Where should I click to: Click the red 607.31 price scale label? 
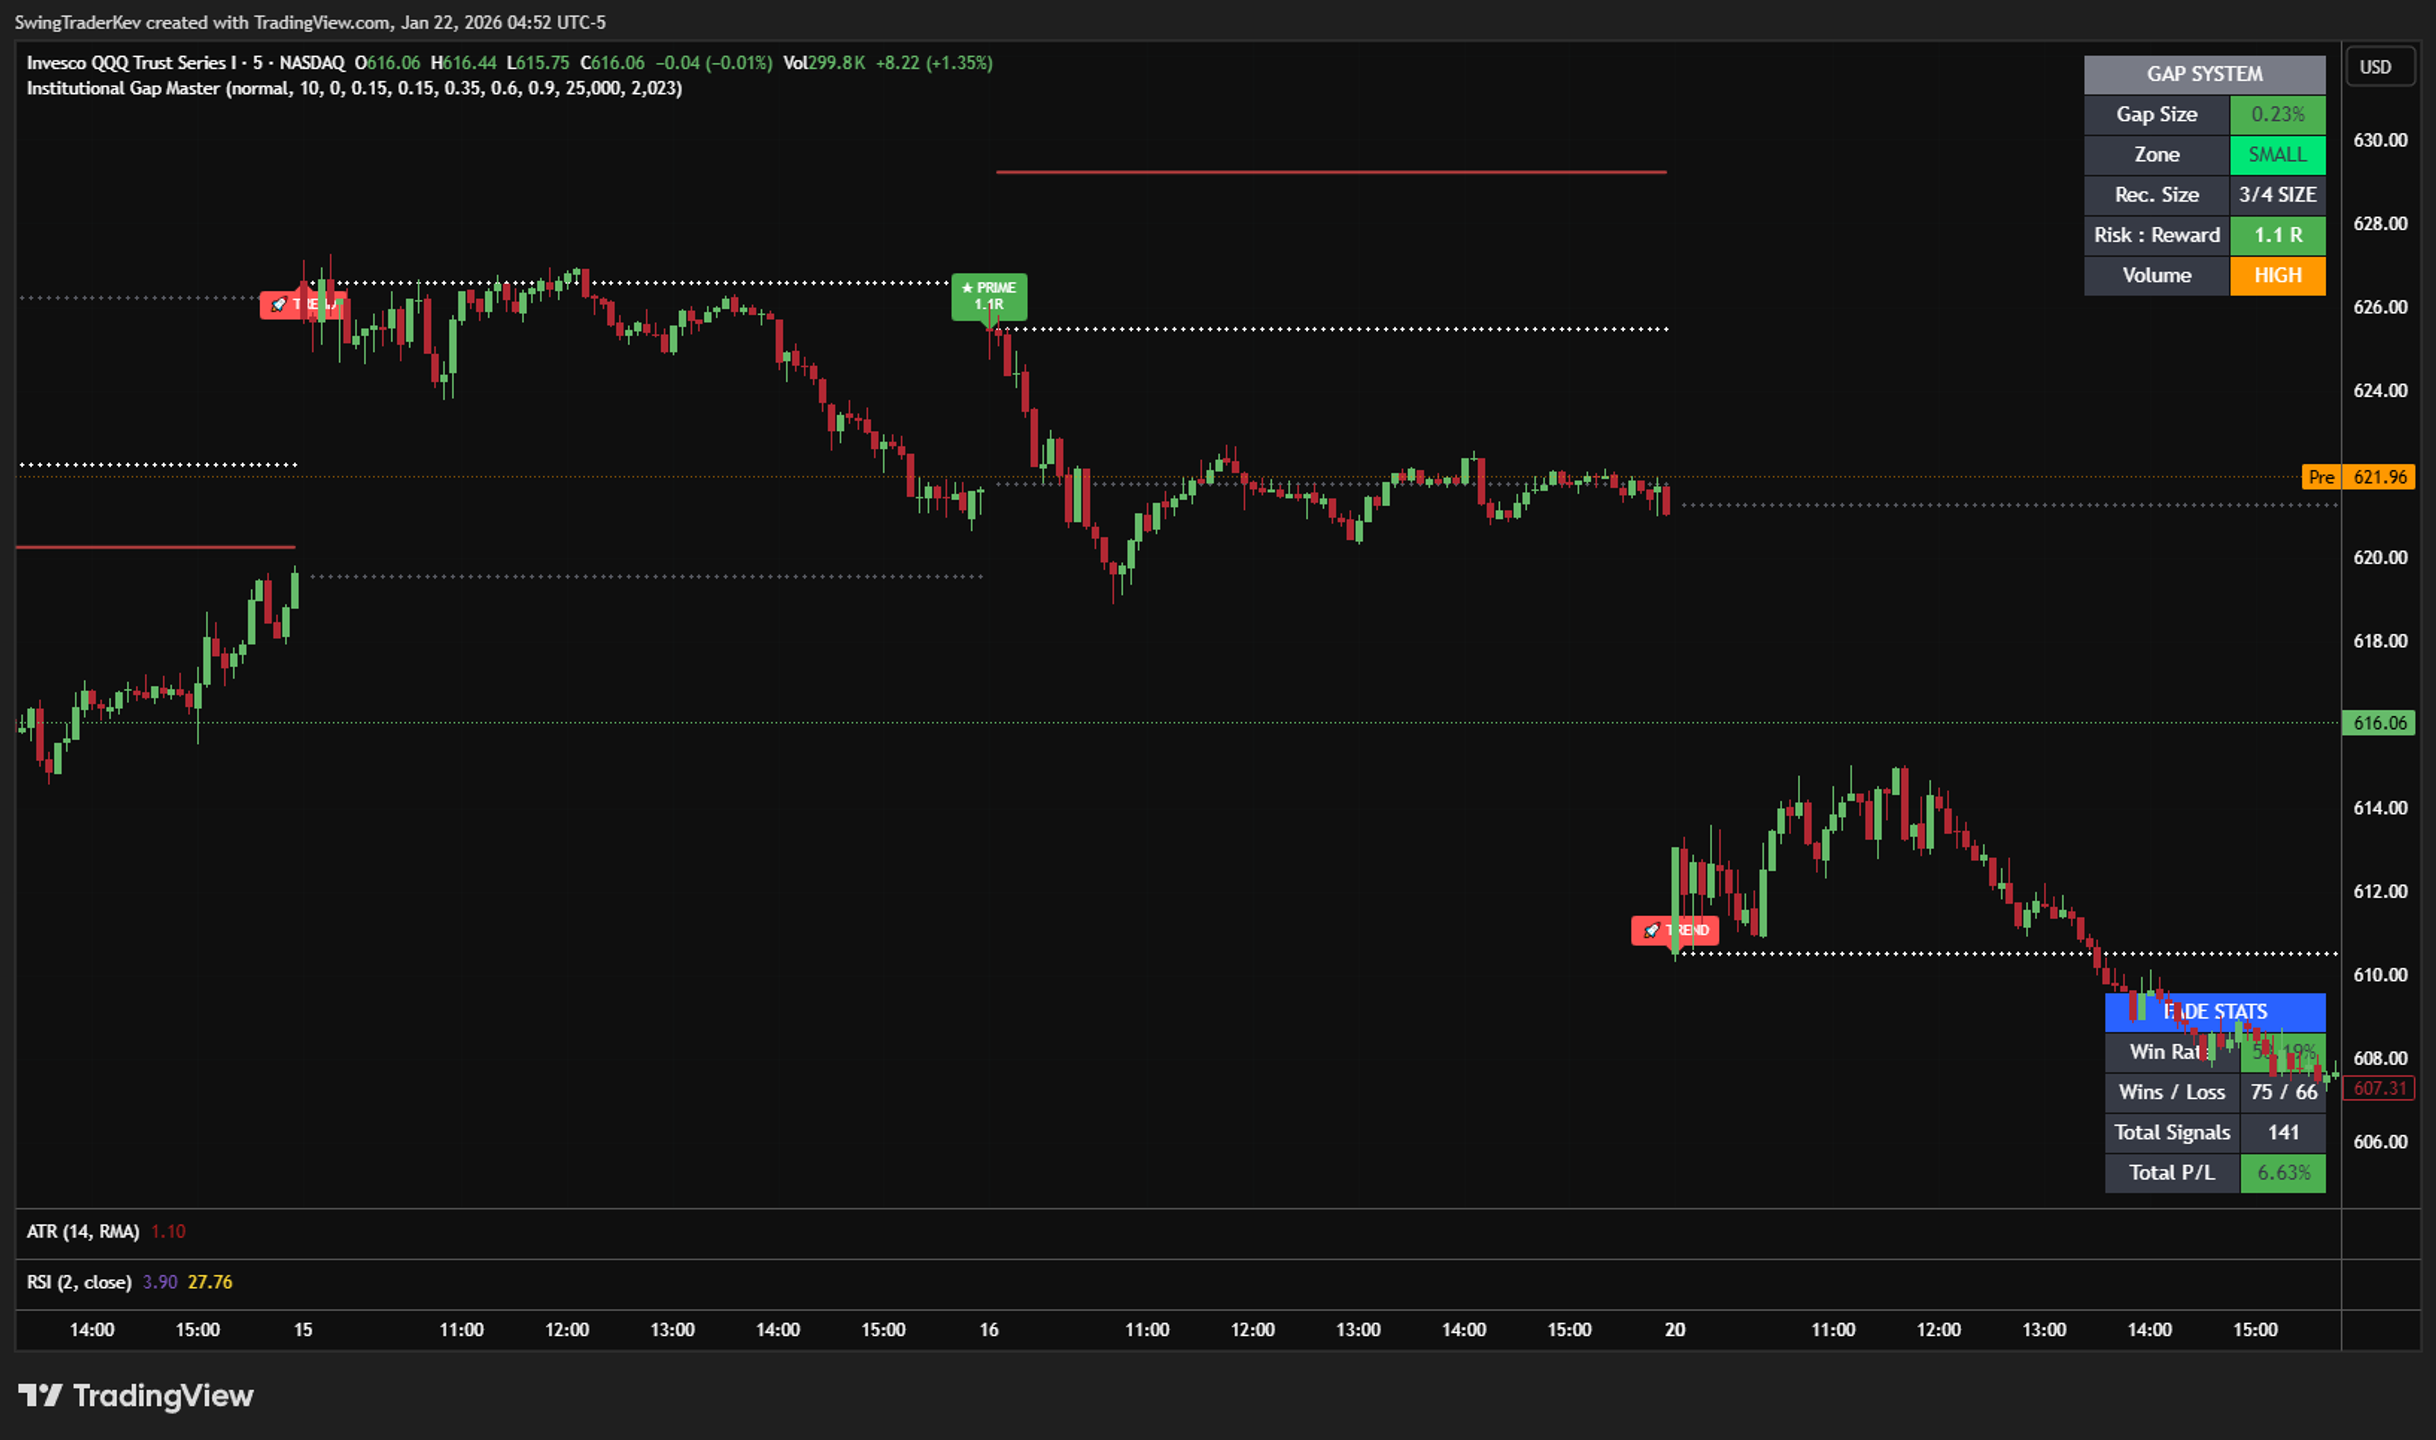[2379, 1088]
